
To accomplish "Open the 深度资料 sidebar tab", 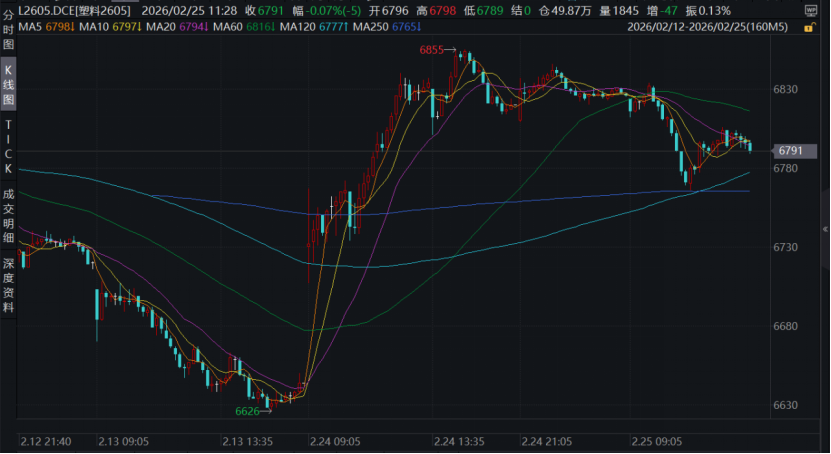I will (x=8, y=284).
